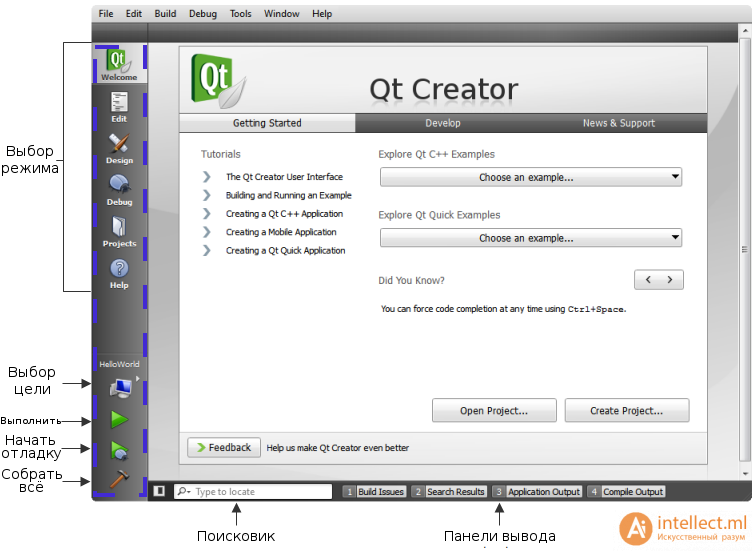Open Qt C++ examples dropdown
754x551 pixels.
(531, 177)
